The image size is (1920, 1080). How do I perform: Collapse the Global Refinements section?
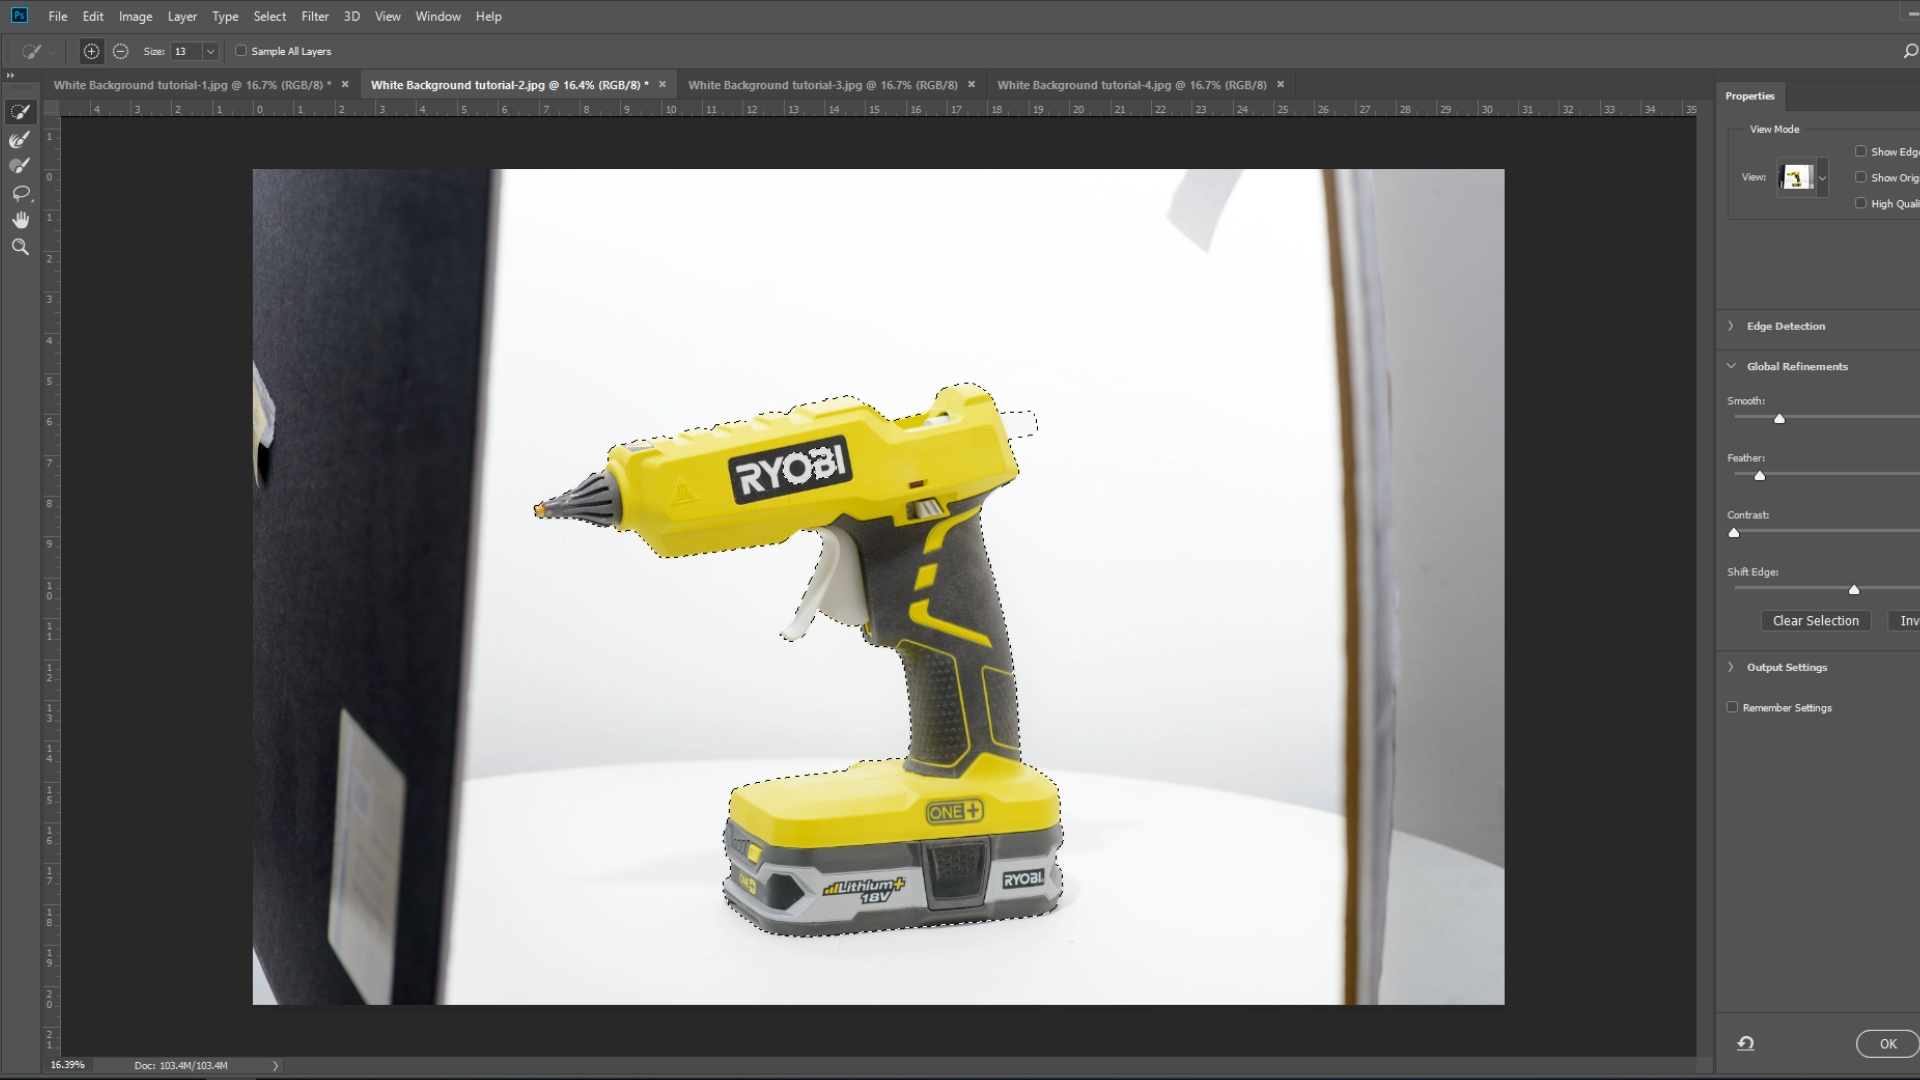(x=1731, y=366)
